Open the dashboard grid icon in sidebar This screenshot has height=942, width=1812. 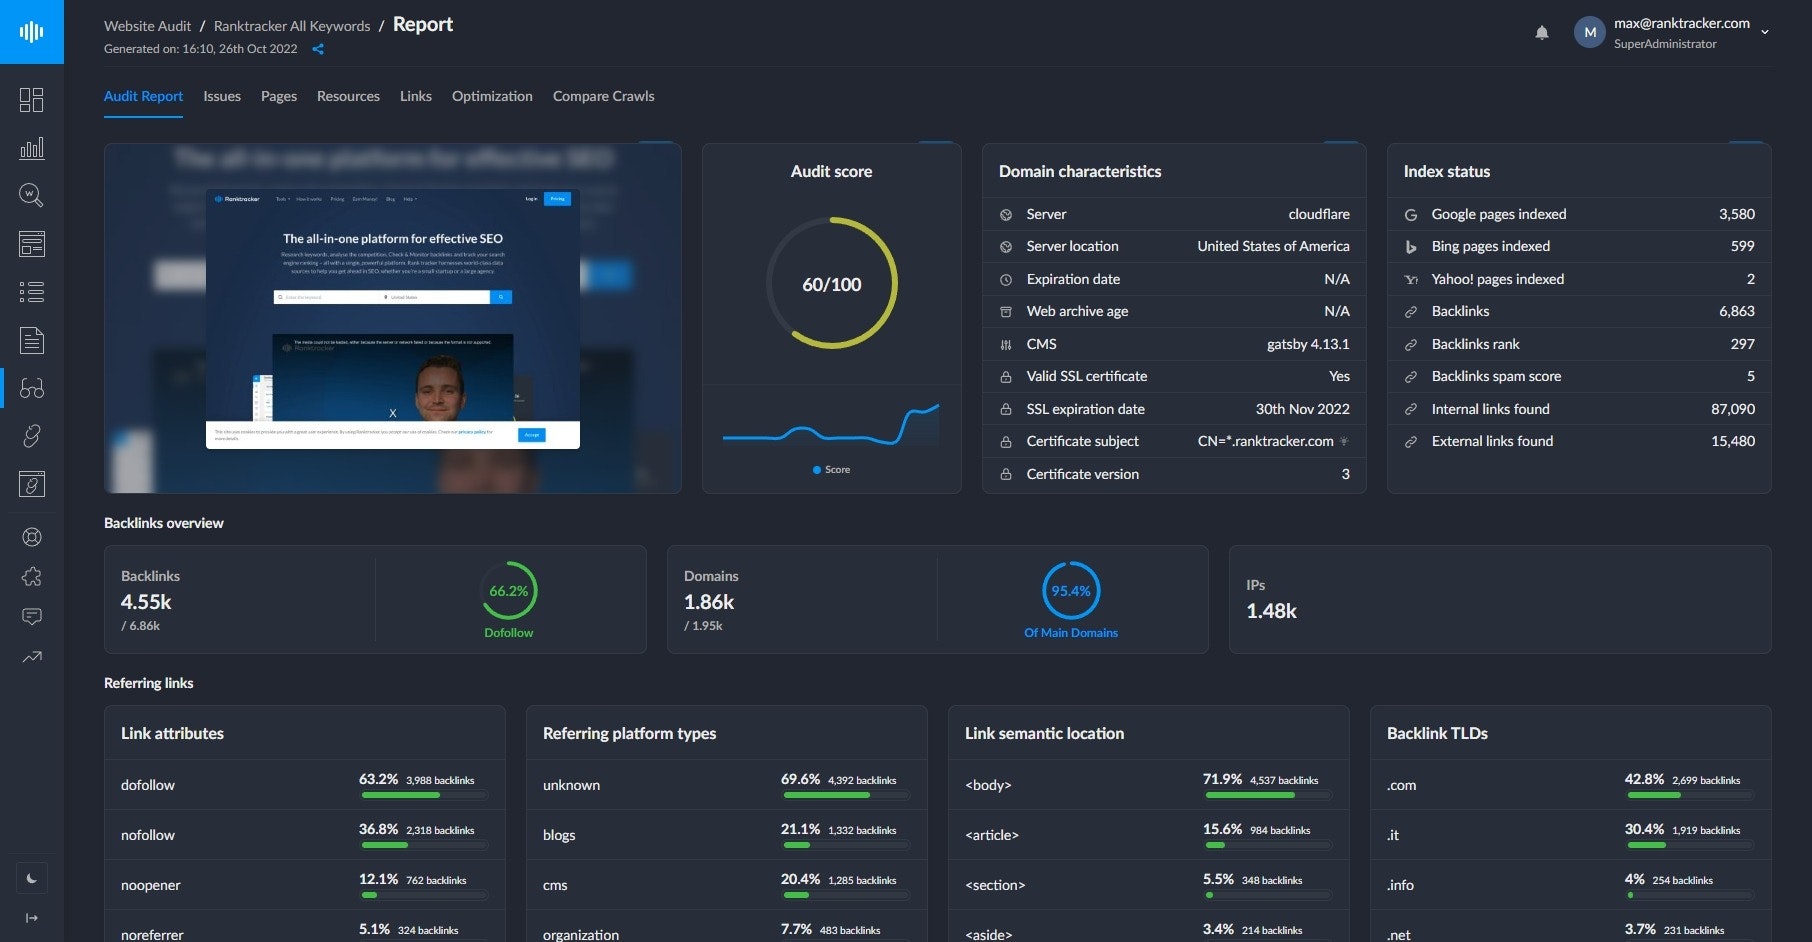pos(32,100)
